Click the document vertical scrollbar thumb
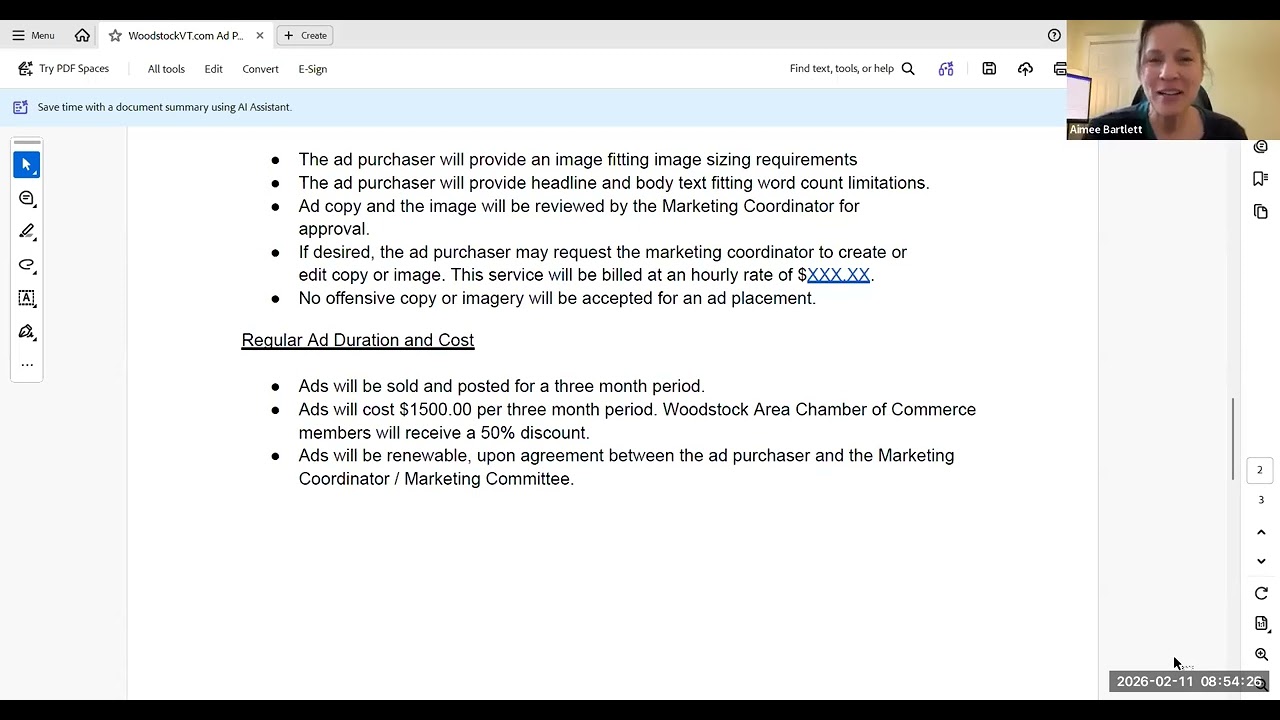1280x720 pixels. [x=1233, y=438]
